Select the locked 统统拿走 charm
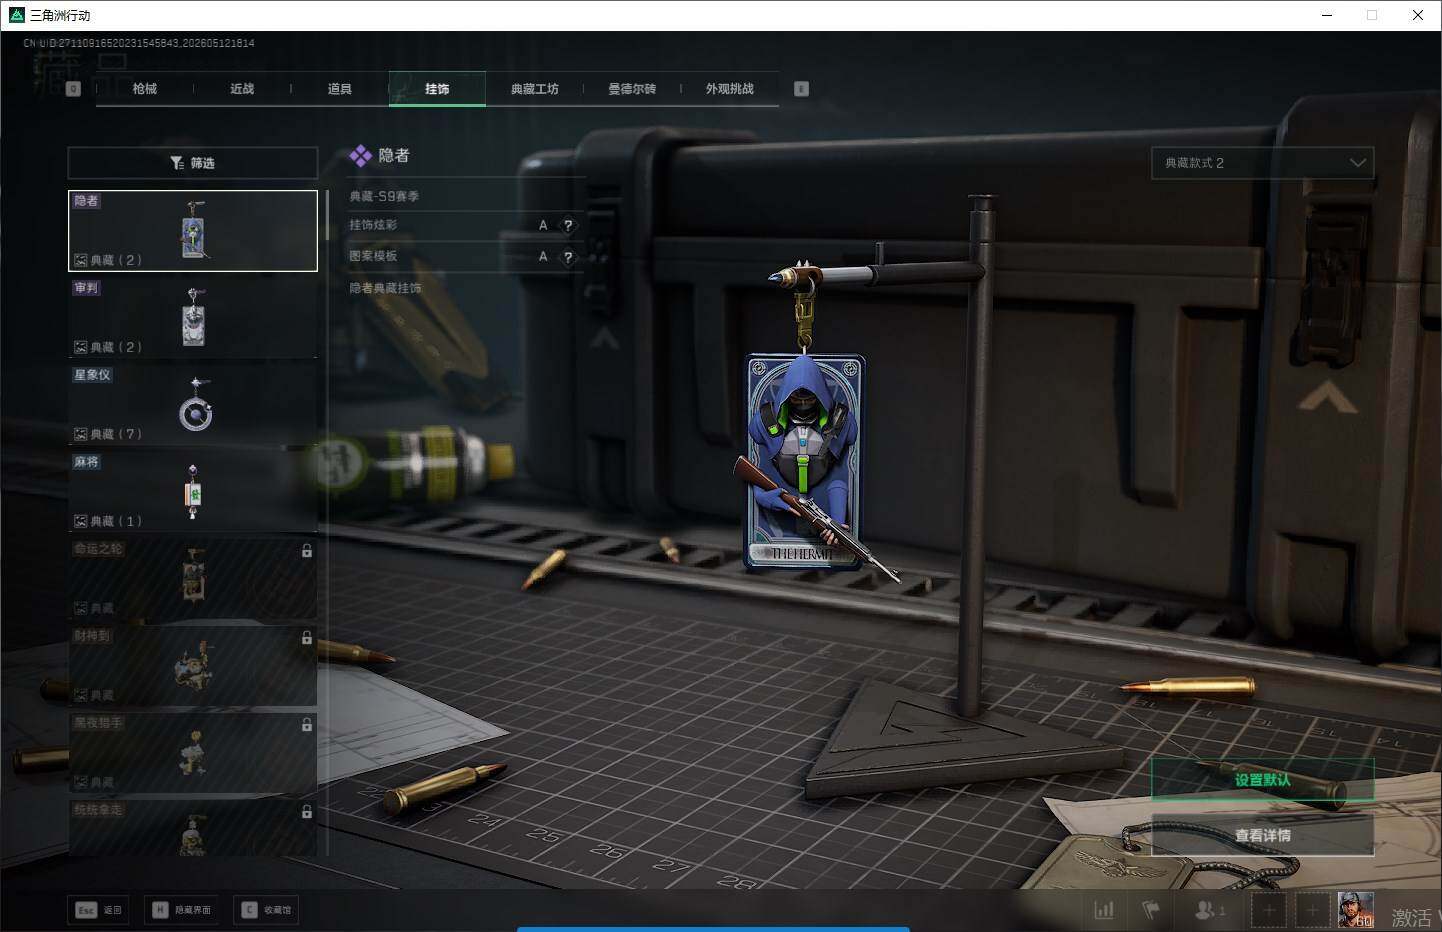 click(193, 828)
